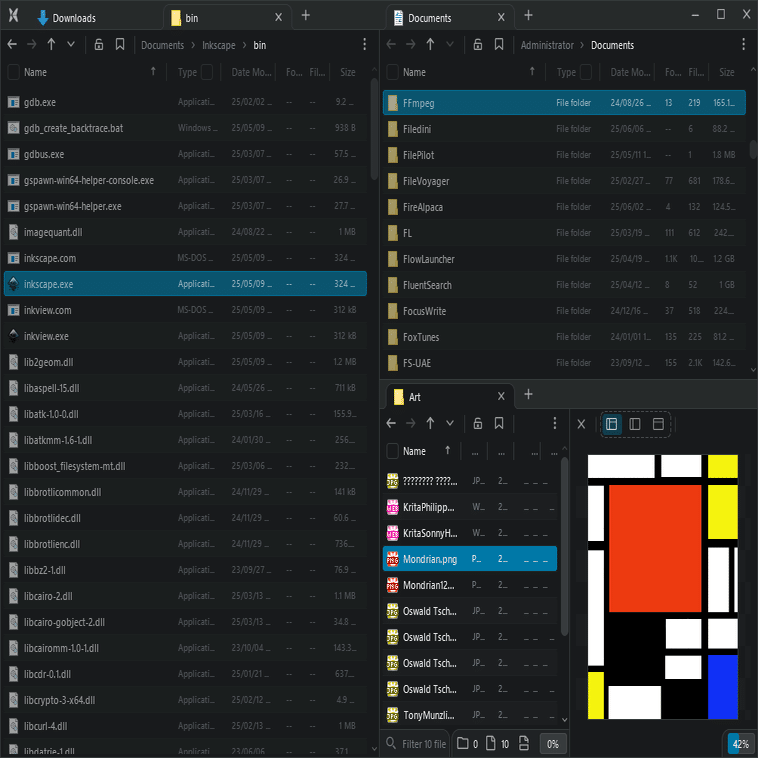Viewport: 758px width, 758px height.
Task: Bookmark the bin folder
Action: [120, 44]
